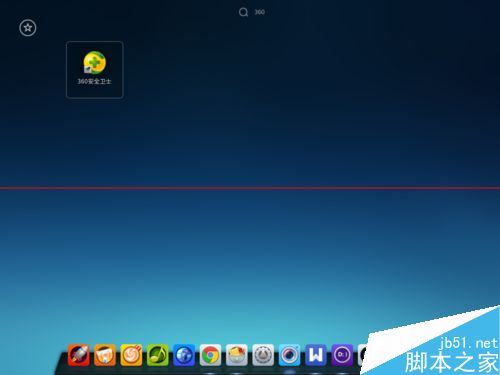Open the Control Center gear dock icon
The height and width of the screenshot is (375, 500).
pyautogui.click(x=263, y=355)
